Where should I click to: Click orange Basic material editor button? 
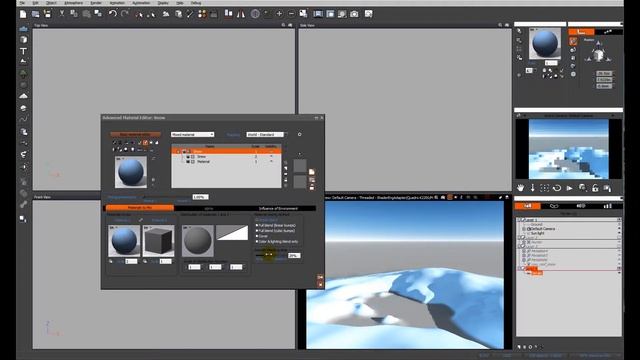point(135,134)
